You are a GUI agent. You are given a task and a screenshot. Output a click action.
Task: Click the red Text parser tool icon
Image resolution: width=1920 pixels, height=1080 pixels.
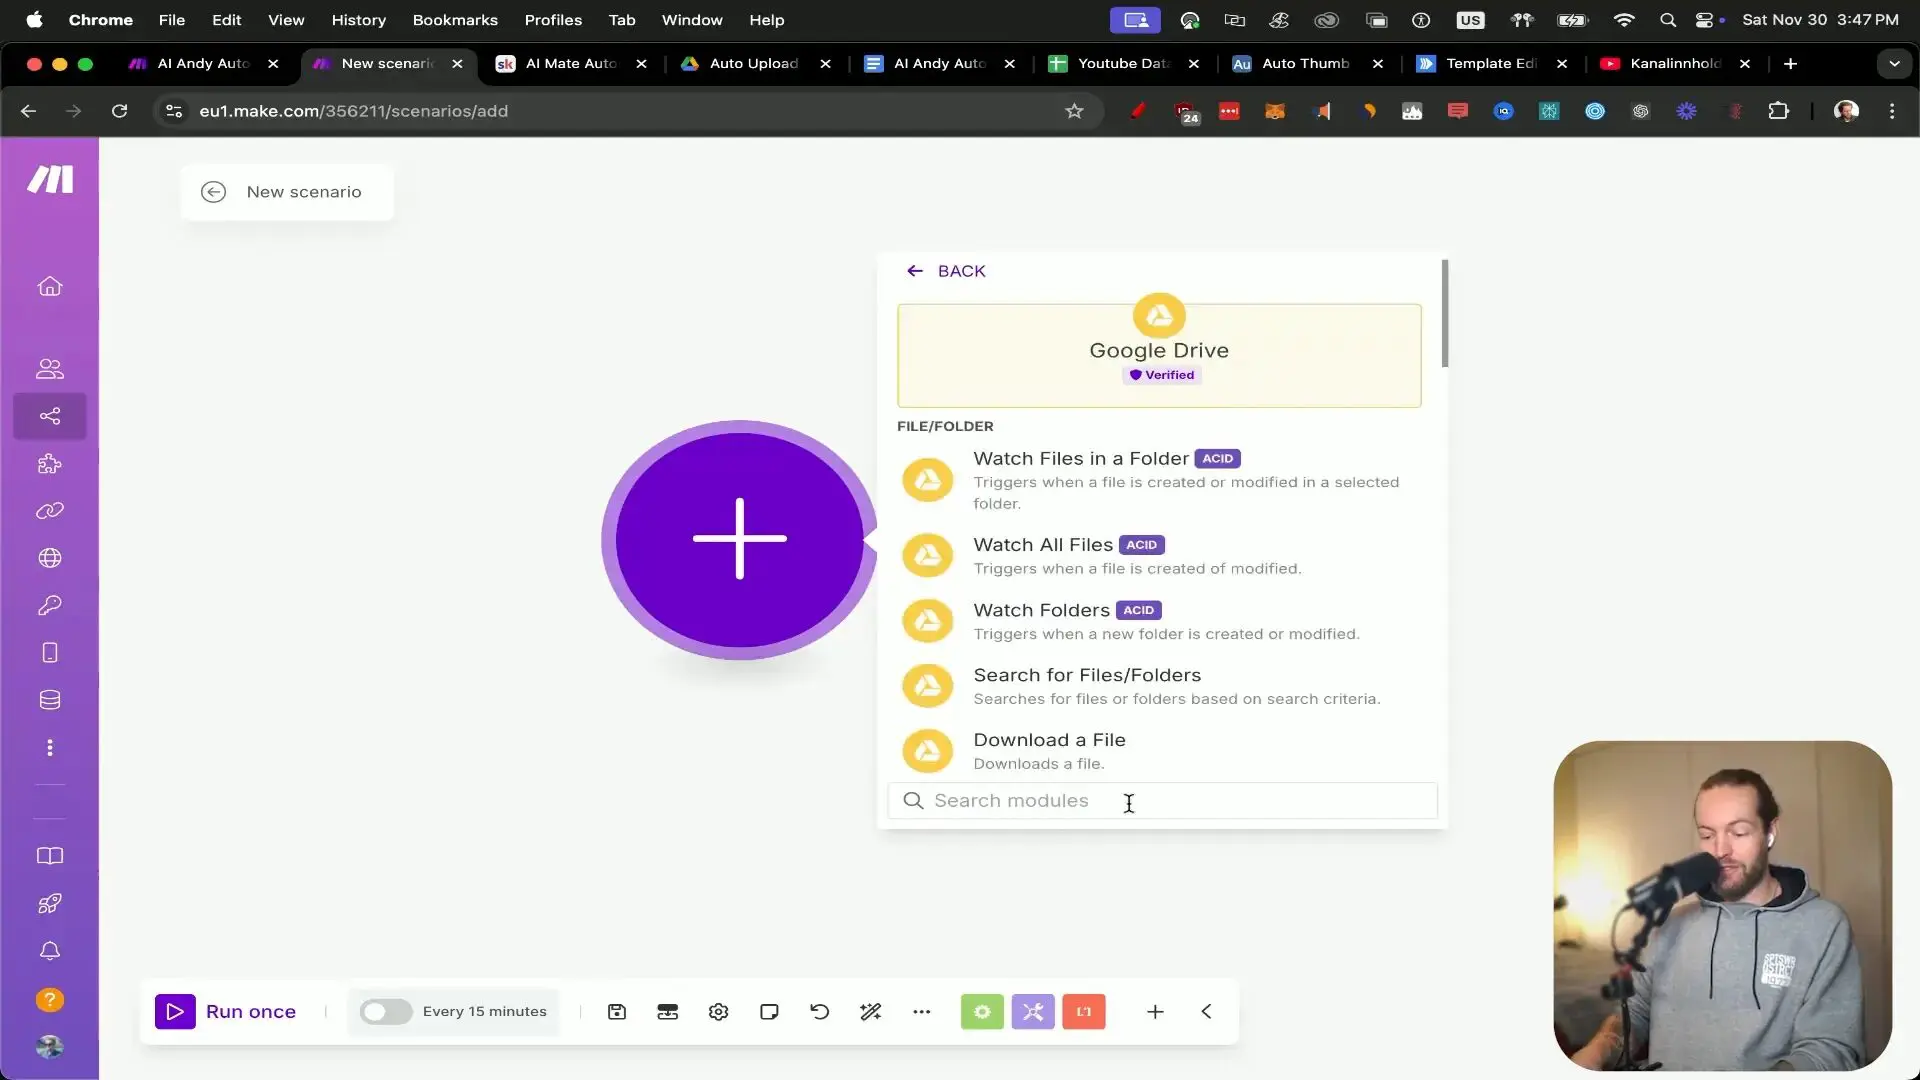[x=1084, y=1012]
